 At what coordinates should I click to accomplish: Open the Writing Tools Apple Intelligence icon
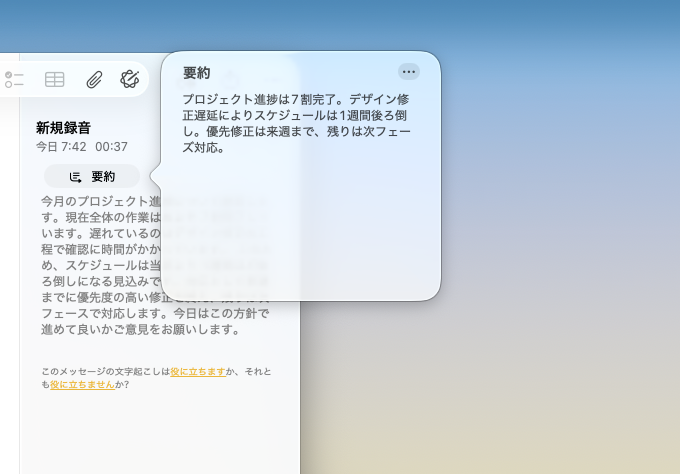click(x=130, y=79)
